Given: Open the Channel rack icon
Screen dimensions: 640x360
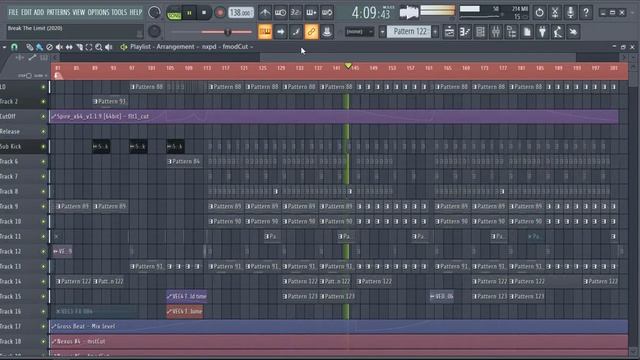Looking at the screenshot, I should 480,32.
